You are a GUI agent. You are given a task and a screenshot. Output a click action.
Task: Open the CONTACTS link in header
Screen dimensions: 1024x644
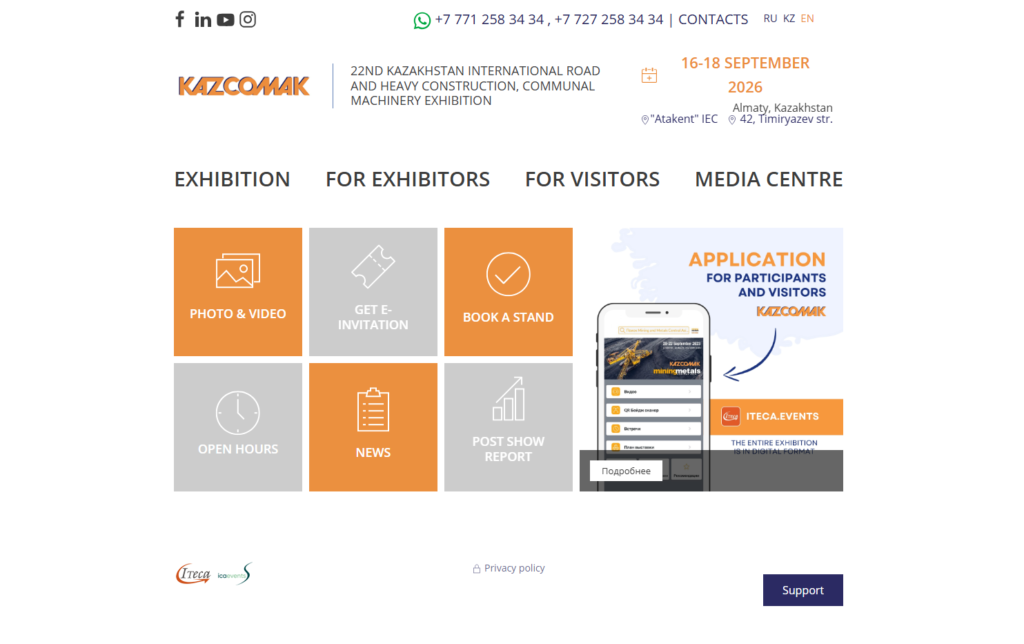coord(713,20)
